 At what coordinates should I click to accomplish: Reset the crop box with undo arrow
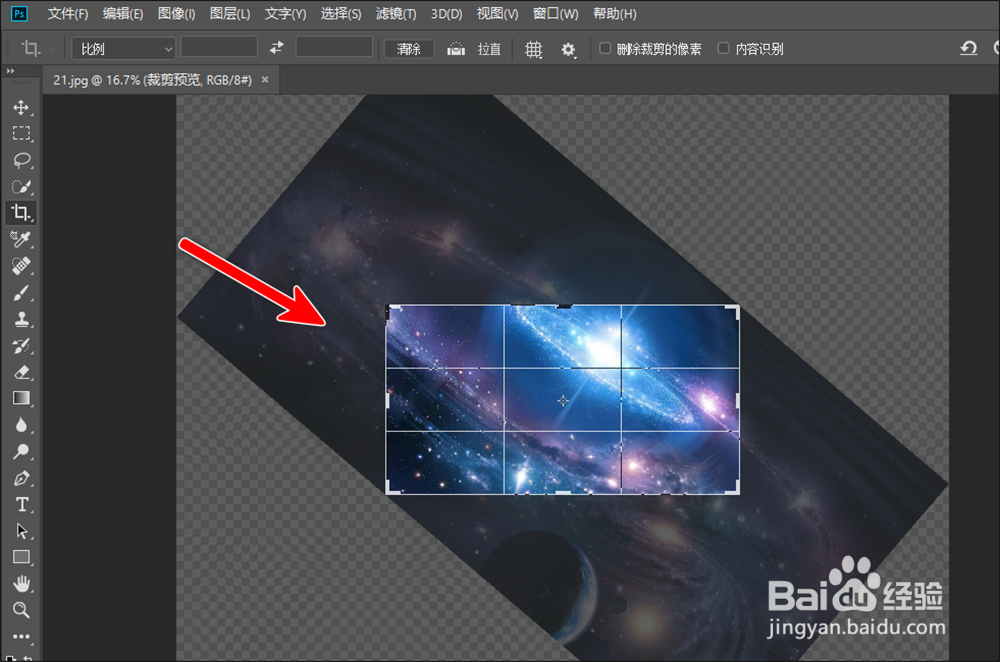click(x=969, y=48)
